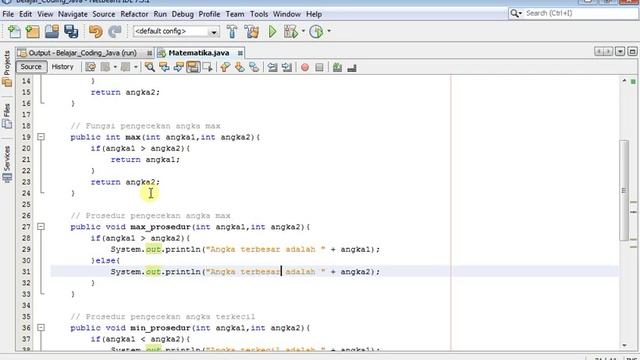Click the green error stripe status square
640x360 pixels.
tap(633, 82)
